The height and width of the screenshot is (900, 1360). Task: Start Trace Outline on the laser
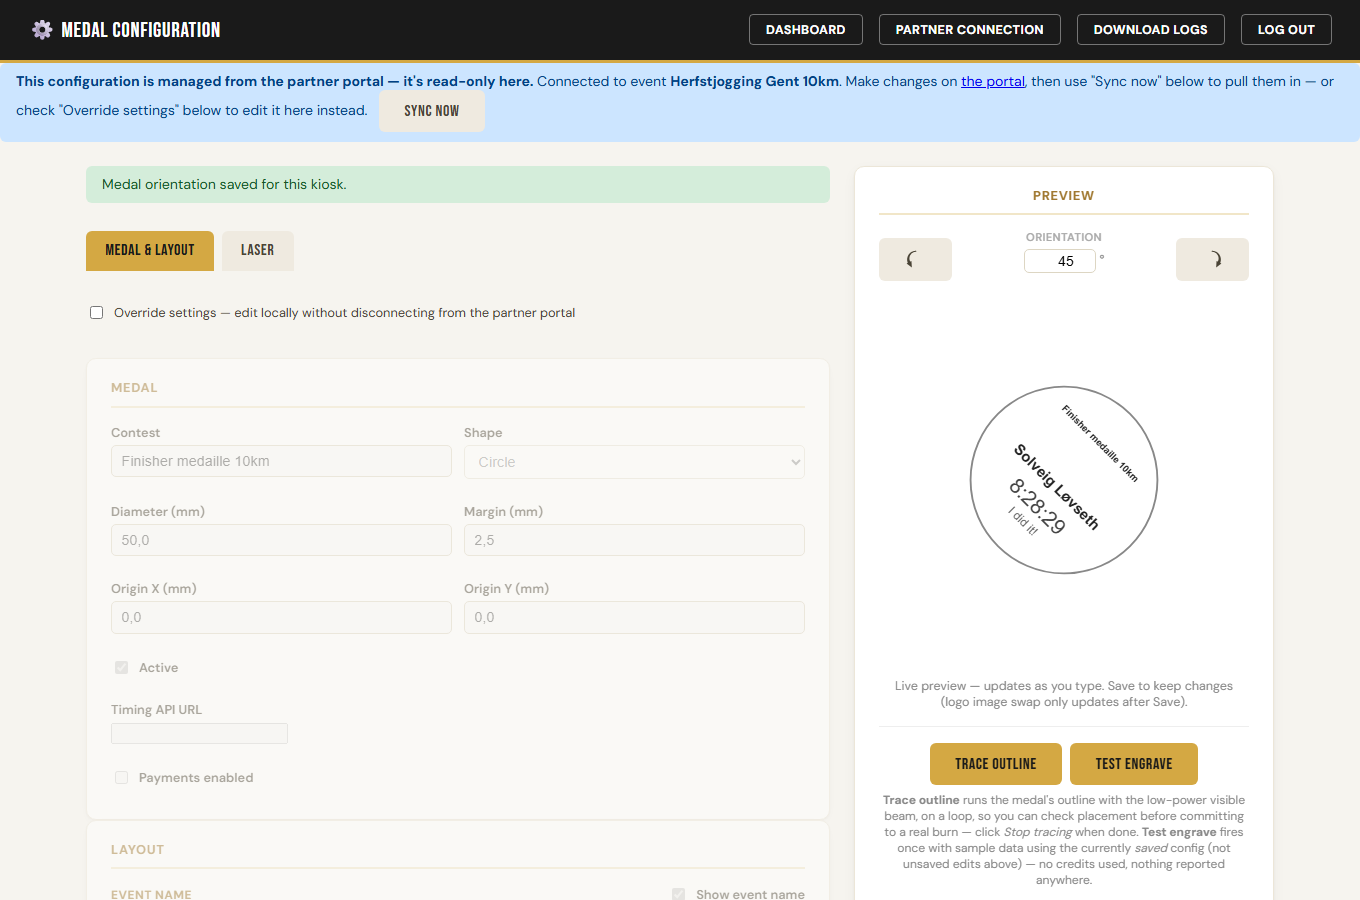point(995,764)
